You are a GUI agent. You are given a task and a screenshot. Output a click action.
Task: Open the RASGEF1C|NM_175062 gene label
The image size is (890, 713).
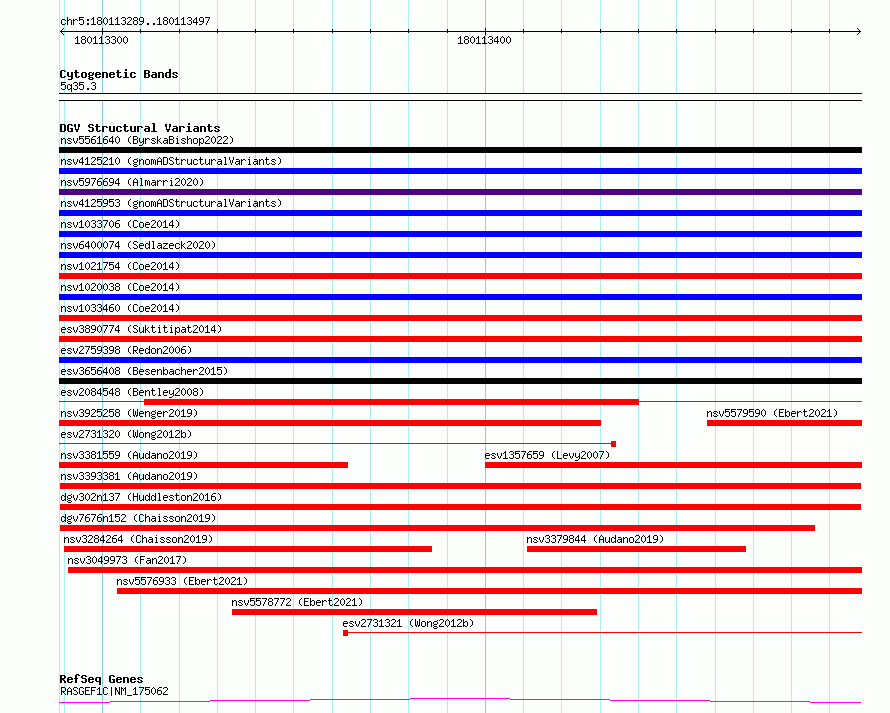coord(114,691)
